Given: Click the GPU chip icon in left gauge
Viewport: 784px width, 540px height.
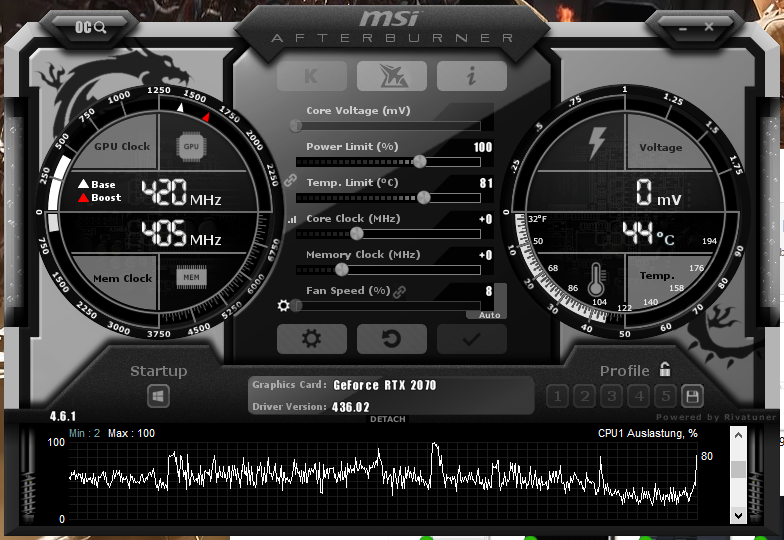Looking at the screenshot, I should [x=191, y=146].
